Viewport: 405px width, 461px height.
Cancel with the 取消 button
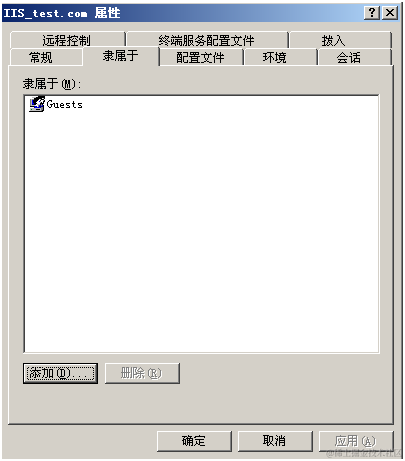(275, 441)
